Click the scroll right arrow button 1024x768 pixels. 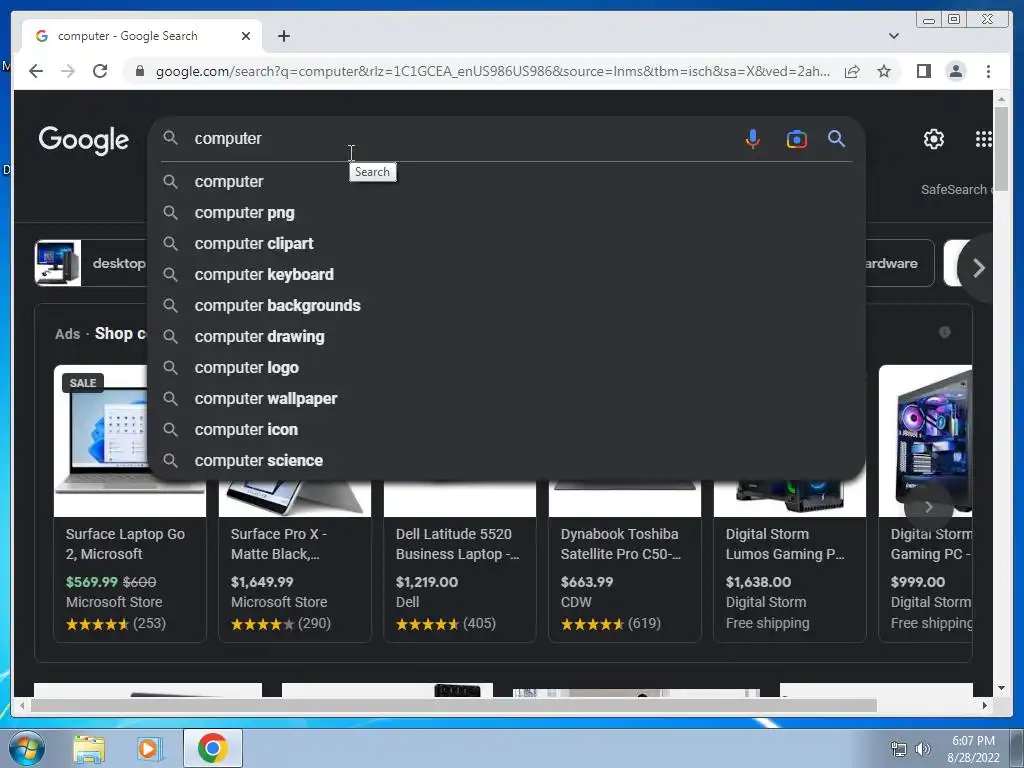pos(985,706)
